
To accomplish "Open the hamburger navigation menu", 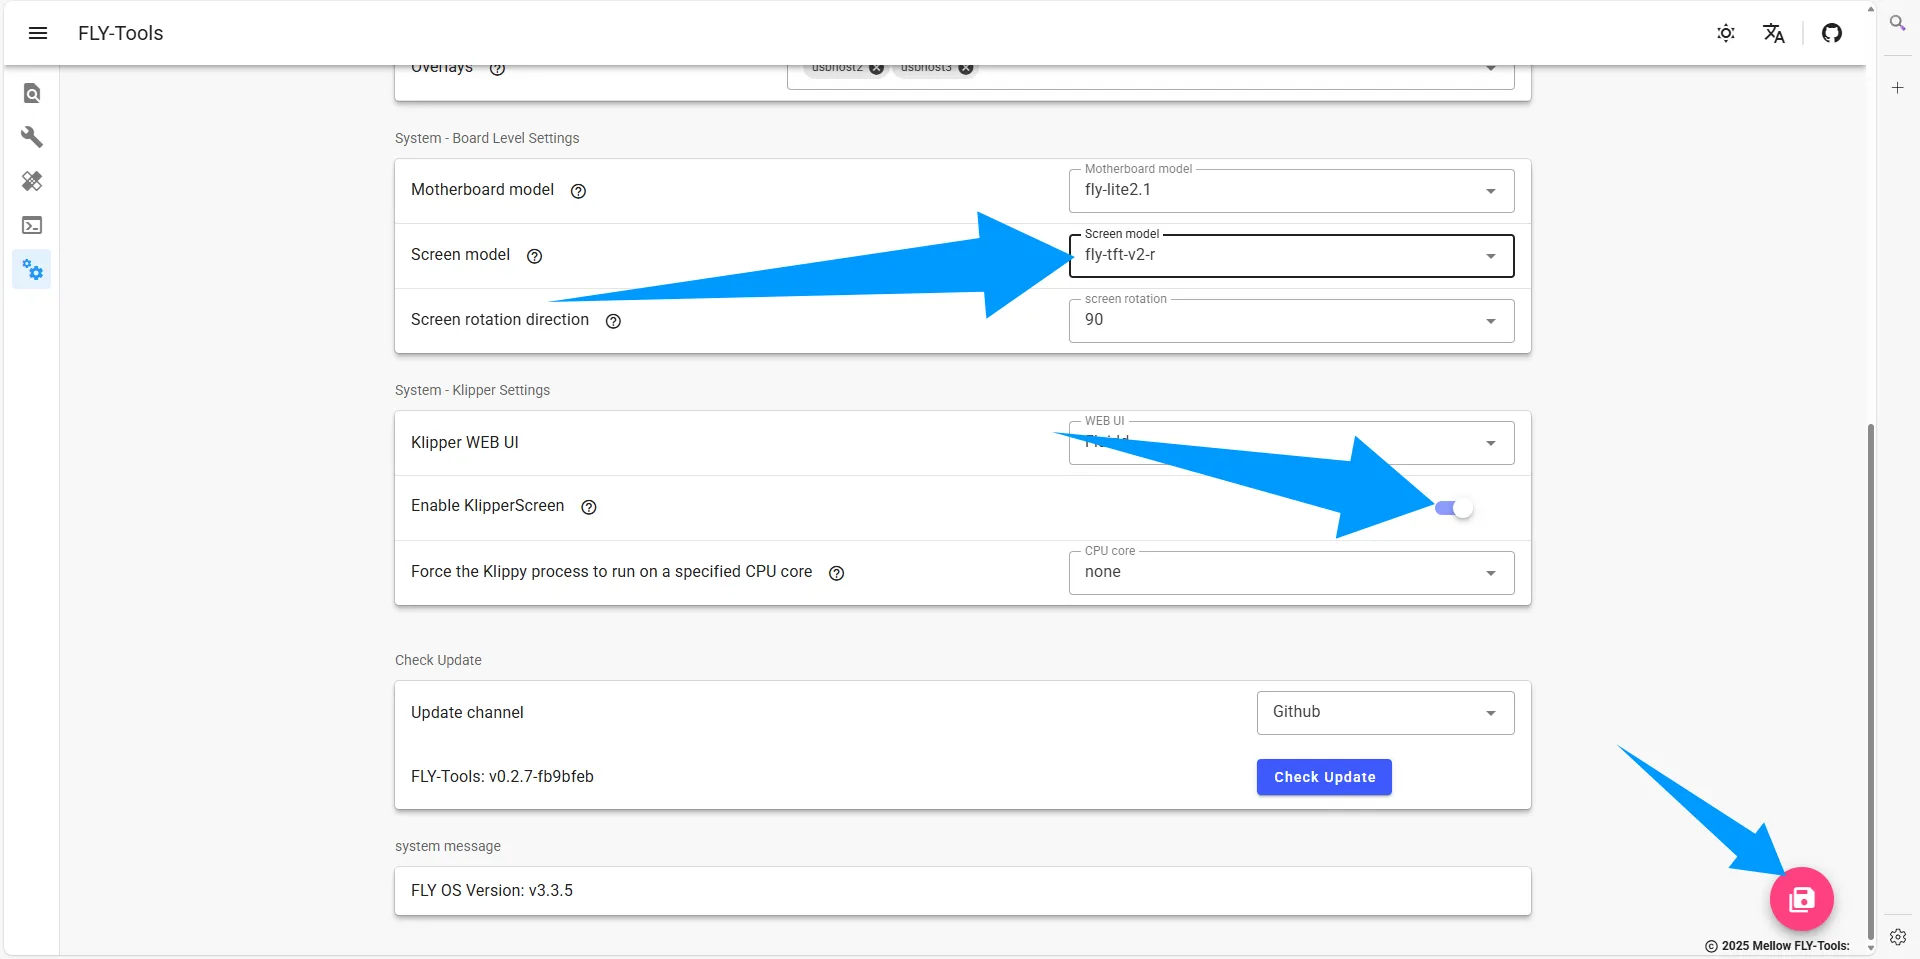I will coord(38,33).
